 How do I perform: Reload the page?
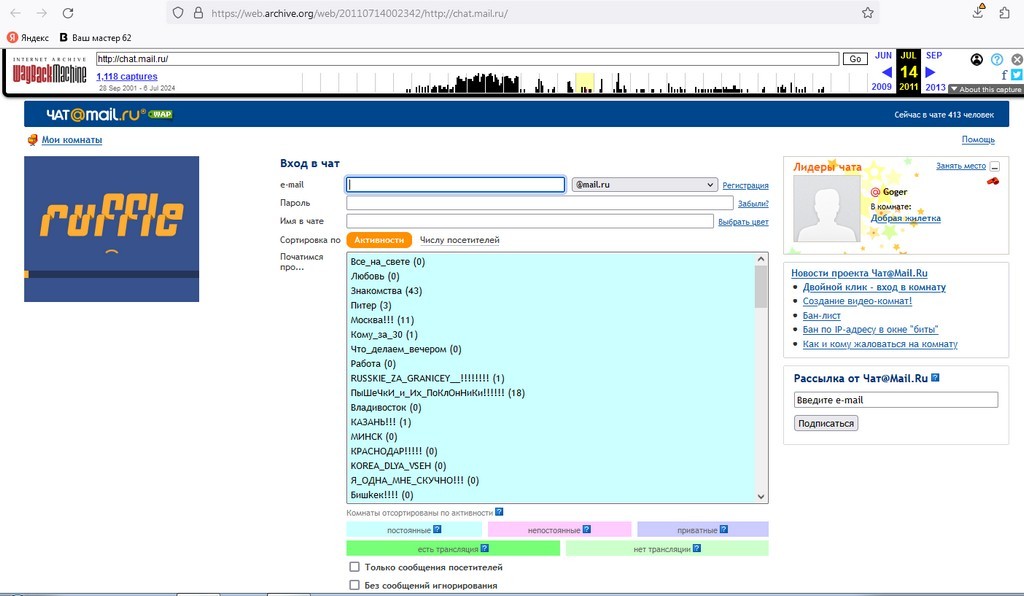point(68,13)
